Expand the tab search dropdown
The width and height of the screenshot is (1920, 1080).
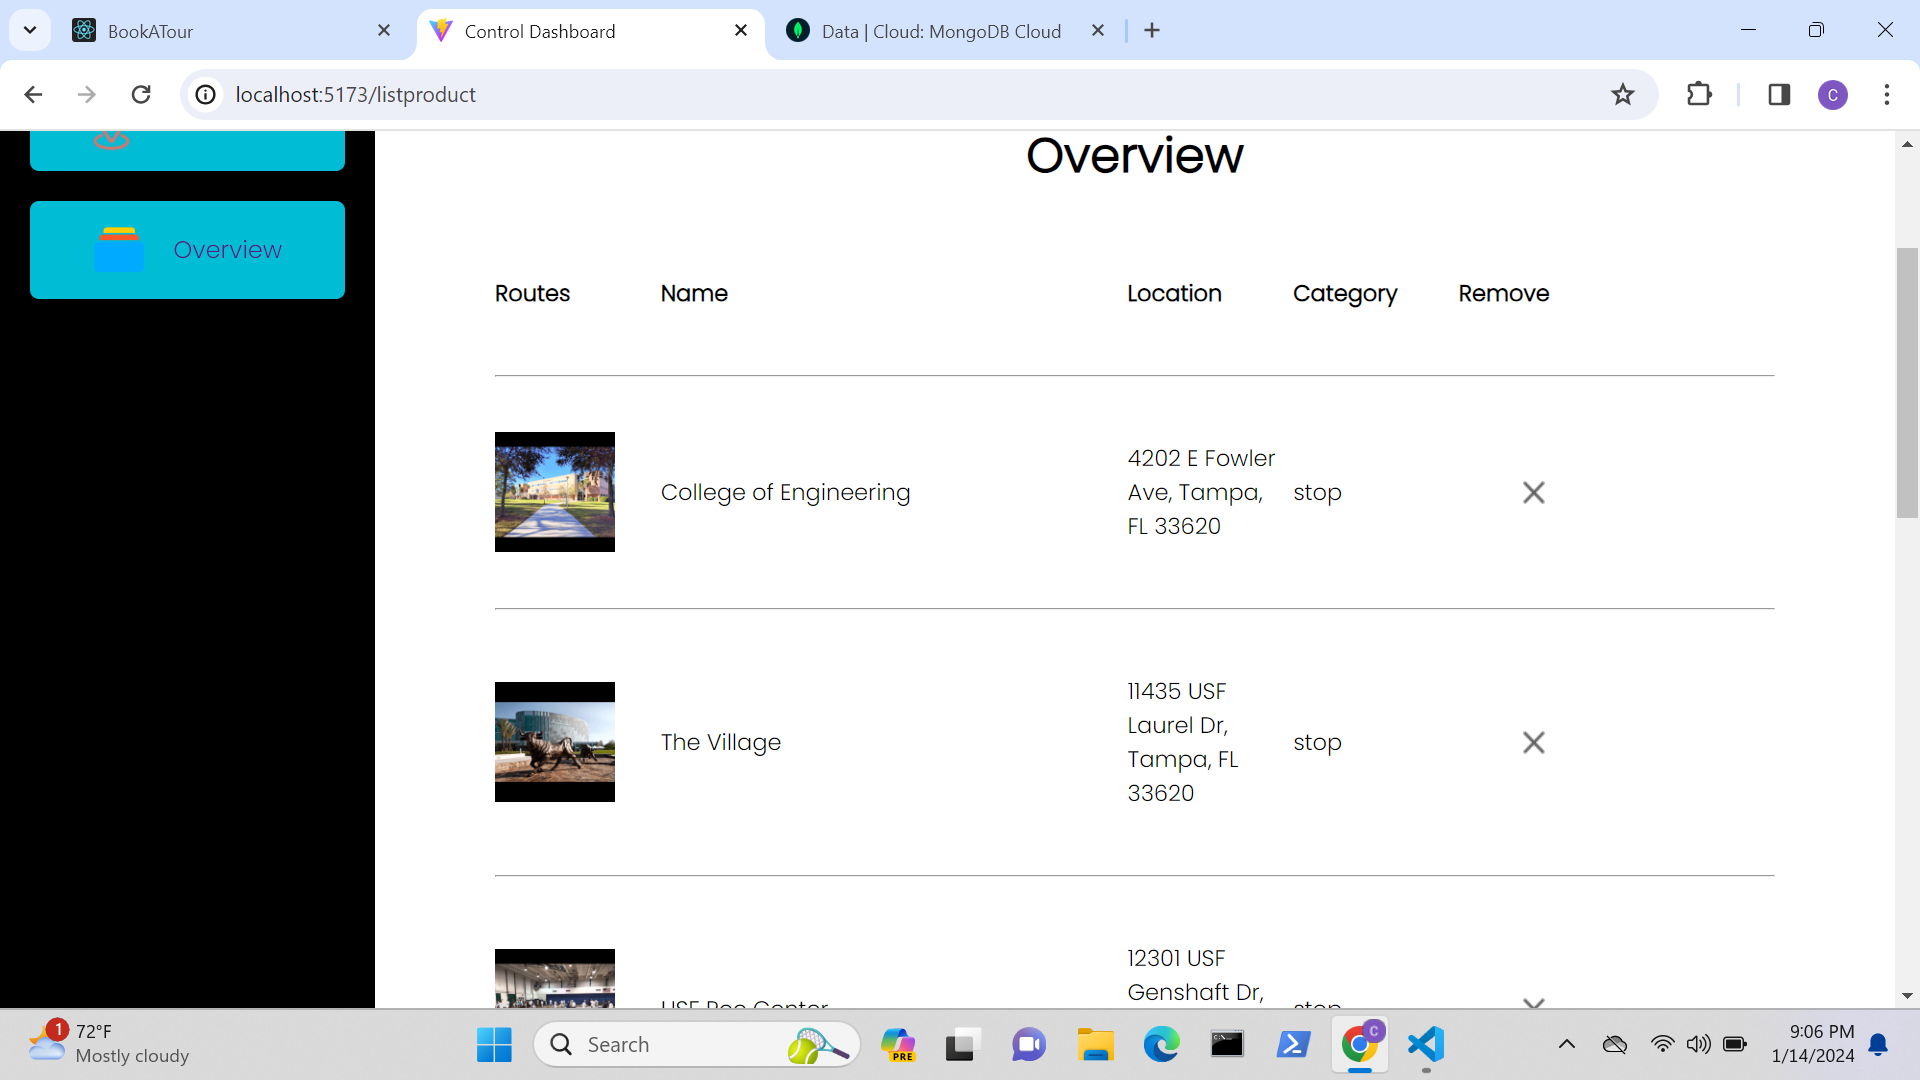tap(30, 30)
